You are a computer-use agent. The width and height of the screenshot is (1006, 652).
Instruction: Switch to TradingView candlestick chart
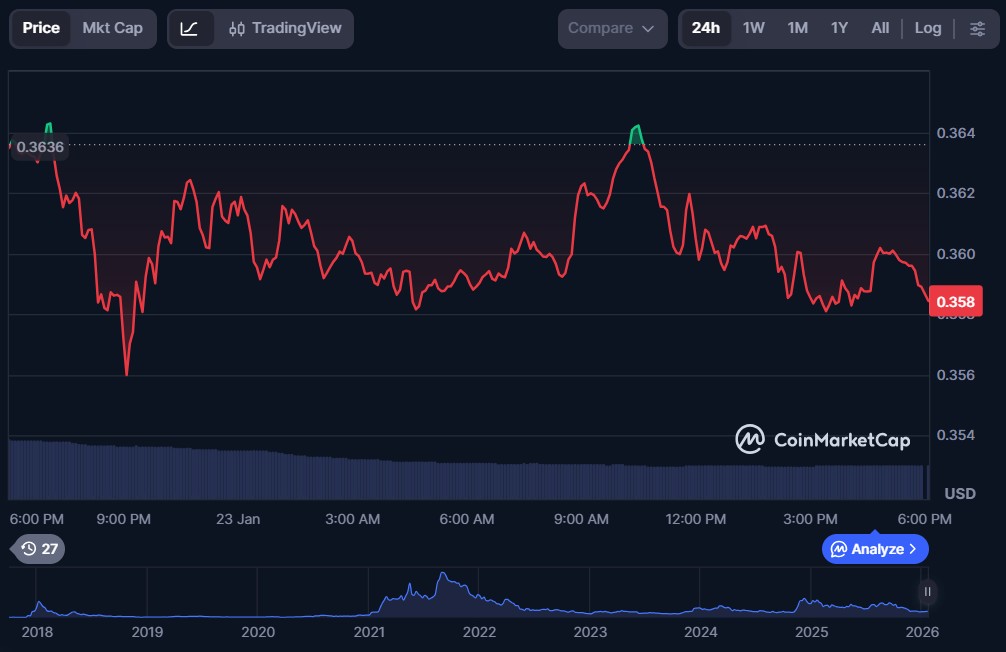pos(284,28)
